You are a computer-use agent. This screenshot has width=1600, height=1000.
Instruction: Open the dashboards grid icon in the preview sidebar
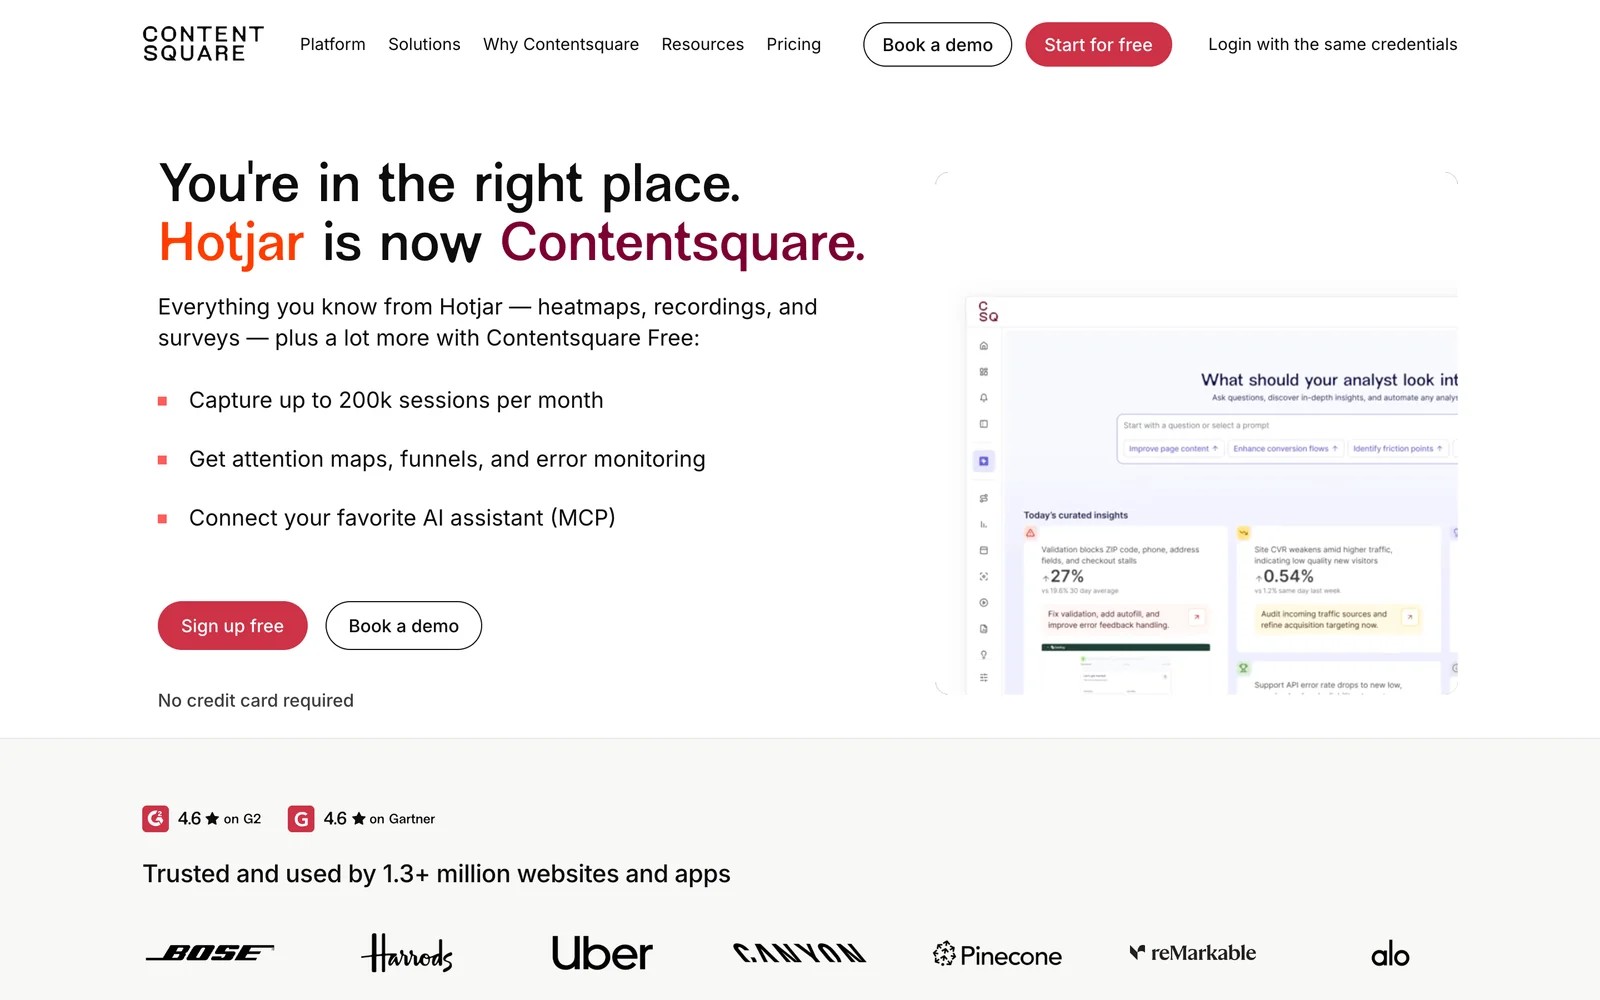point(984,372)
